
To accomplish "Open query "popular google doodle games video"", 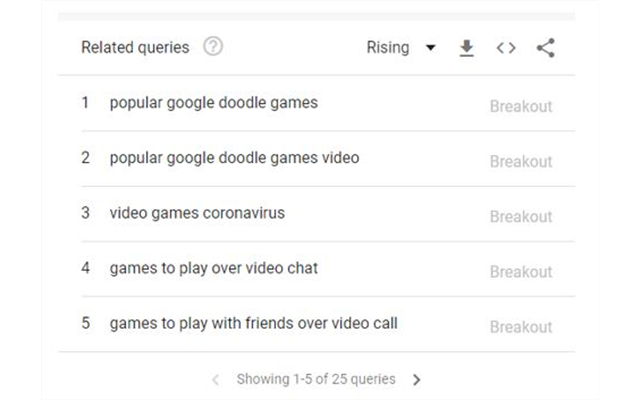I will 234,158.
